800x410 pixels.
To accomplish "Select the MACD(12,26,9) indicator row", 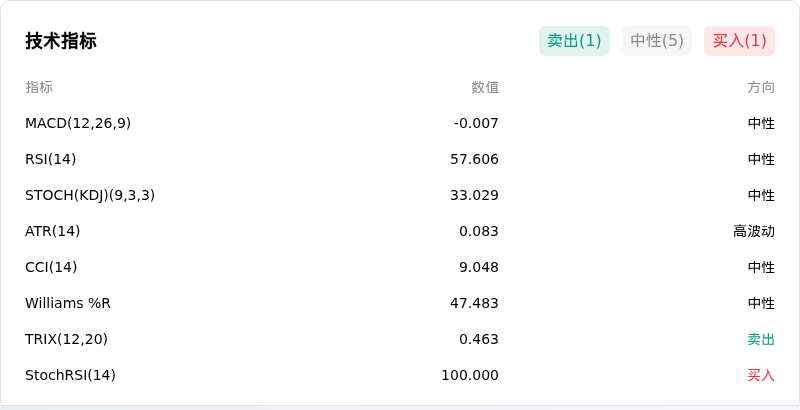I will click(x=400, y=123).
